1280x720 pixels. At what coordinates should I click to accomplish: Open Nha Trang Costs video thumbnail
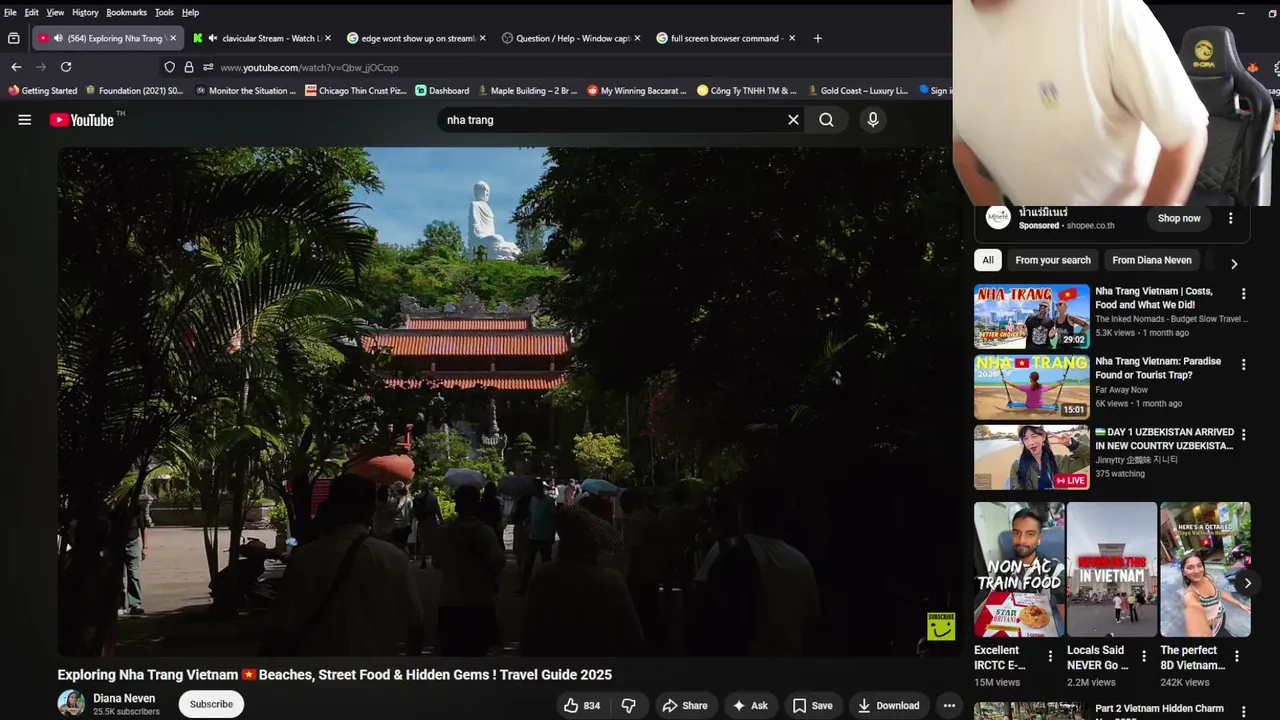tap(1032, 316)
